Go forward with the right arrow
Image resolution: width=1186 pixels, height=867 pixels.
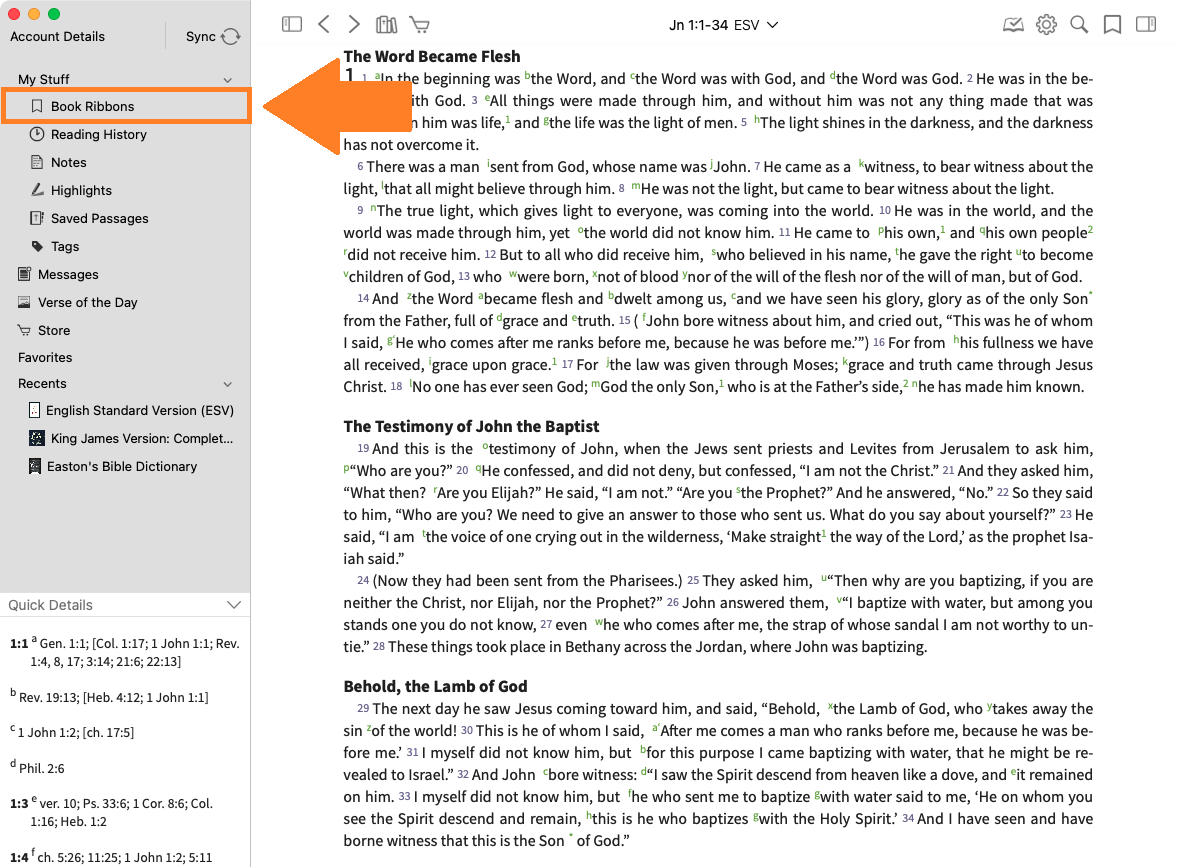pos(354,24)
